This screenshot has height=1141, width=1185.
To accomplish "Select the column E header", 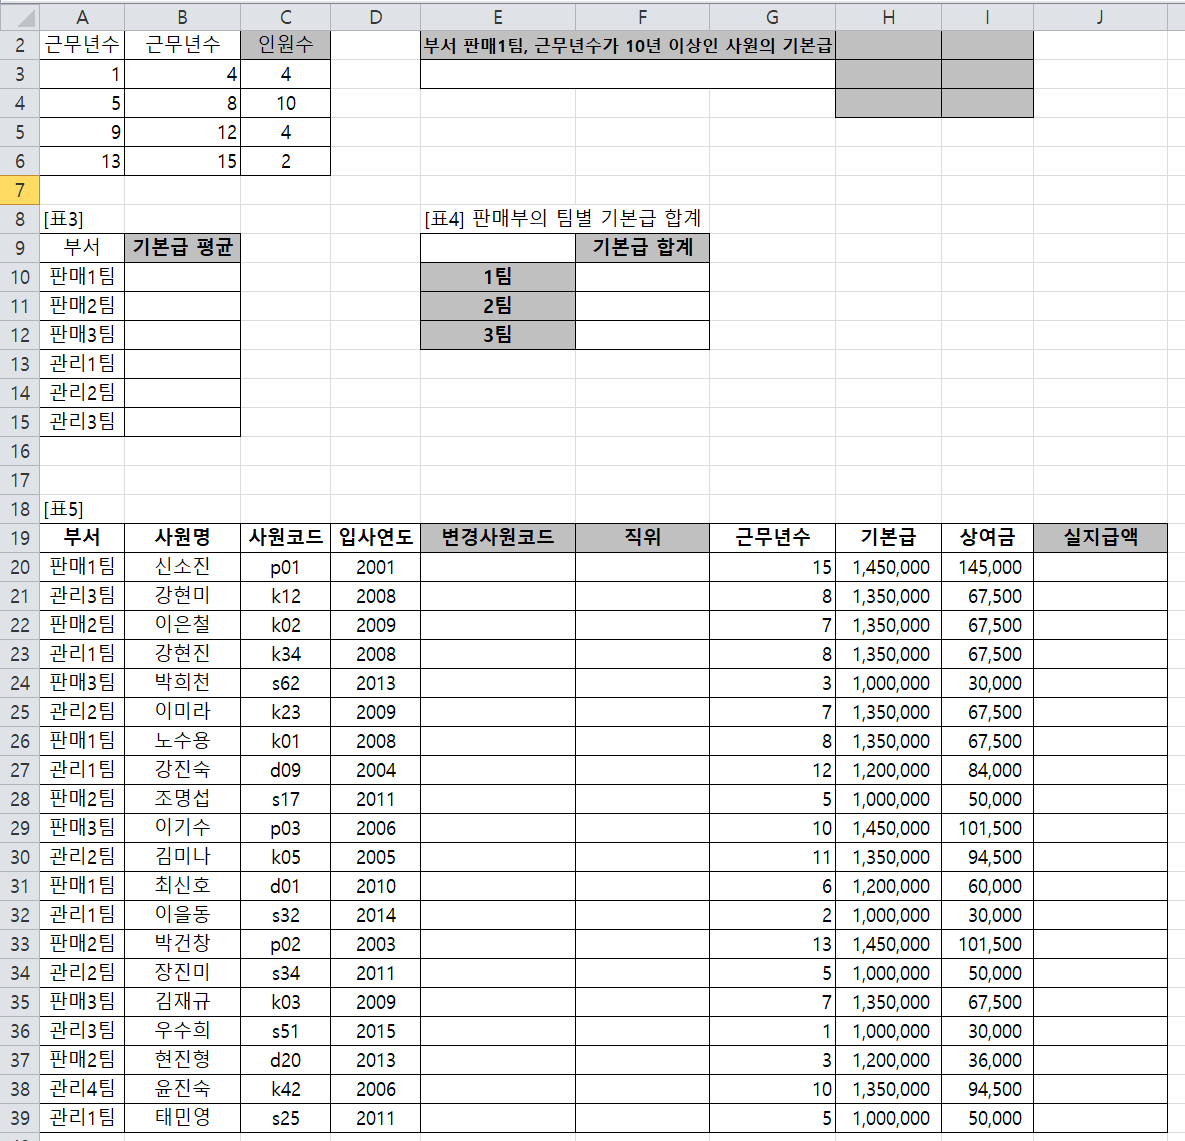I will click(497, 16).
